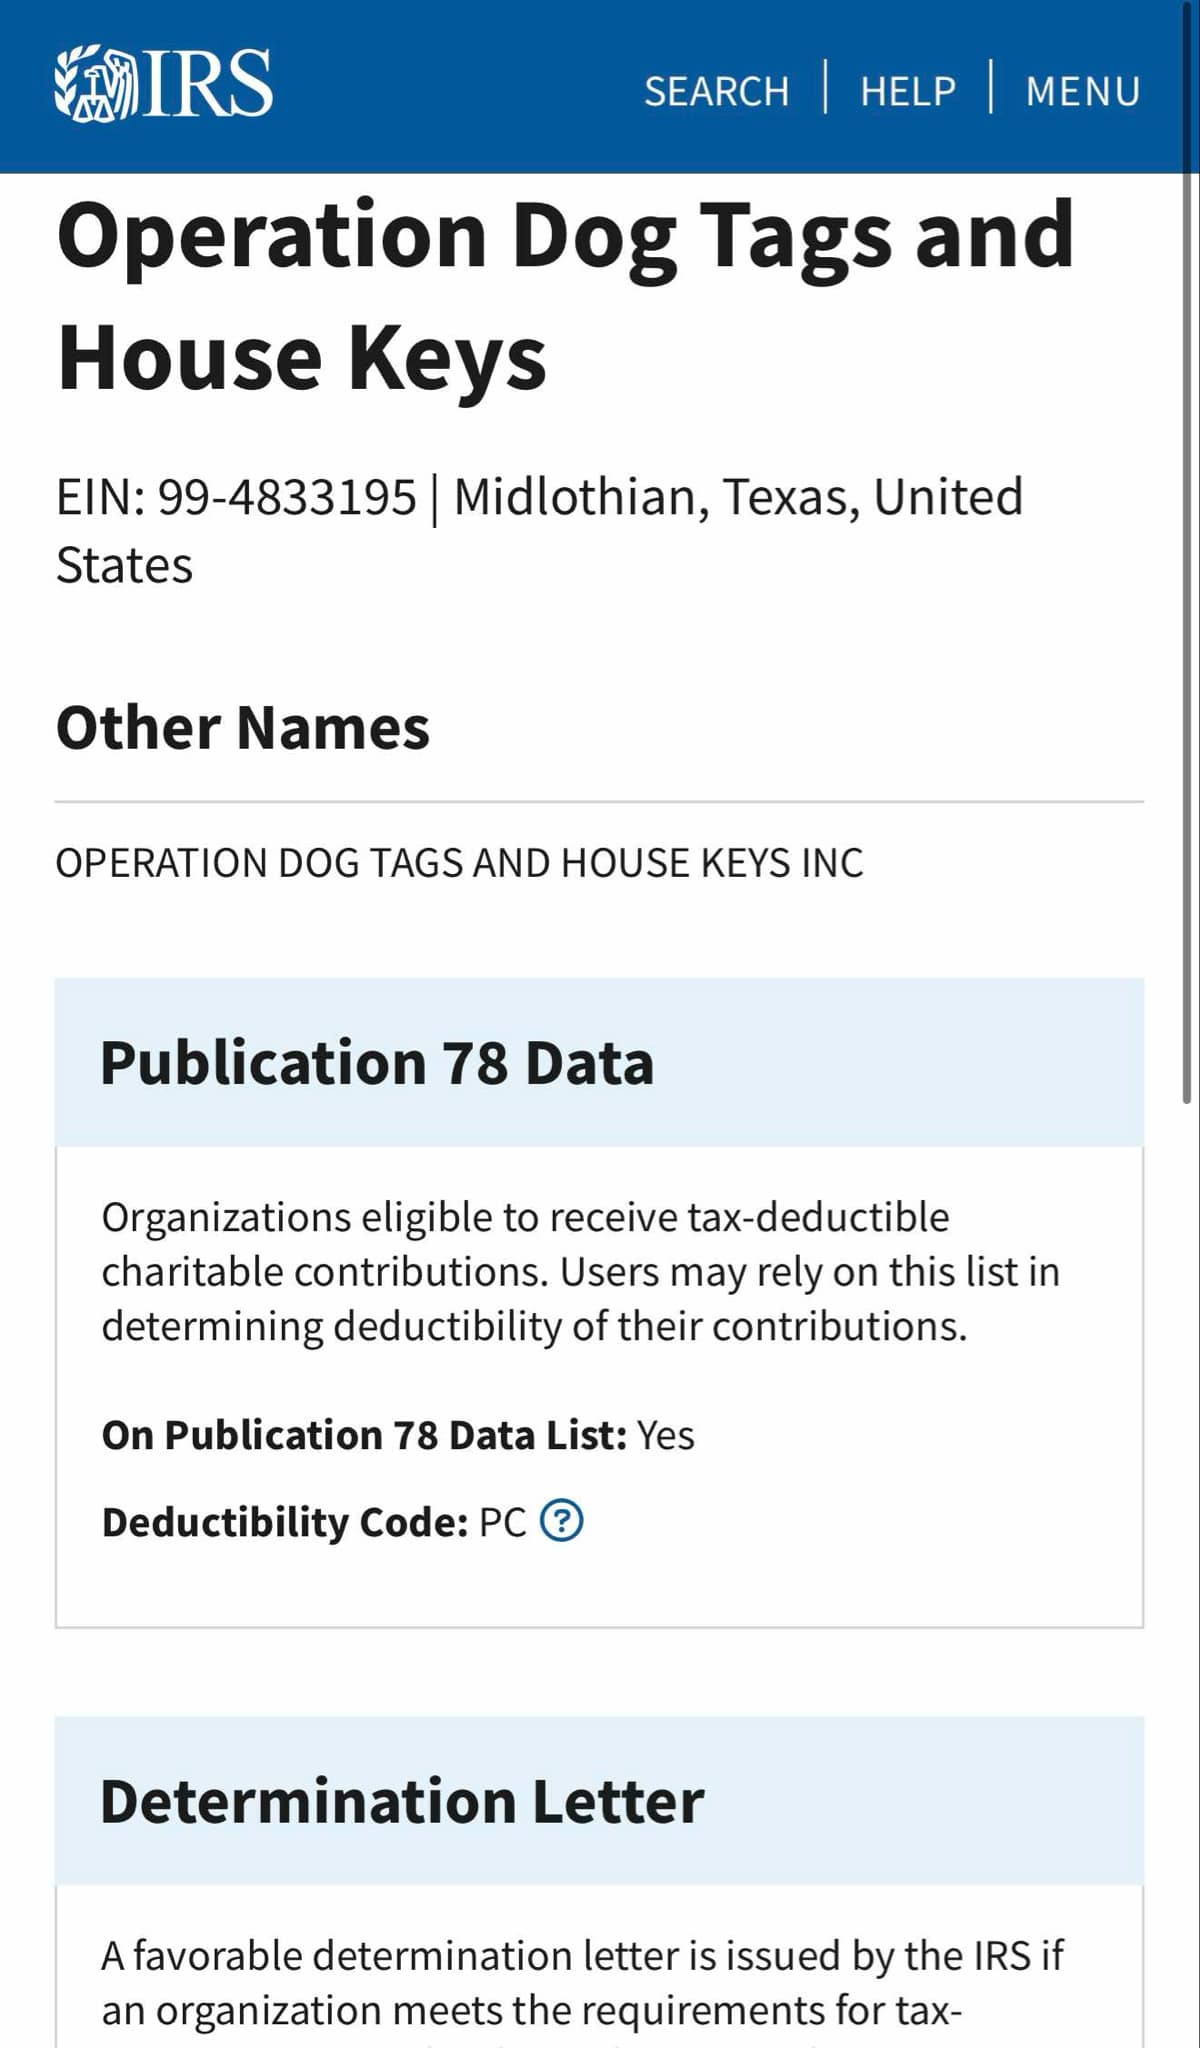Open the HELP link in header
The image size is (1200, 2048).
click(x=908, y=91)
